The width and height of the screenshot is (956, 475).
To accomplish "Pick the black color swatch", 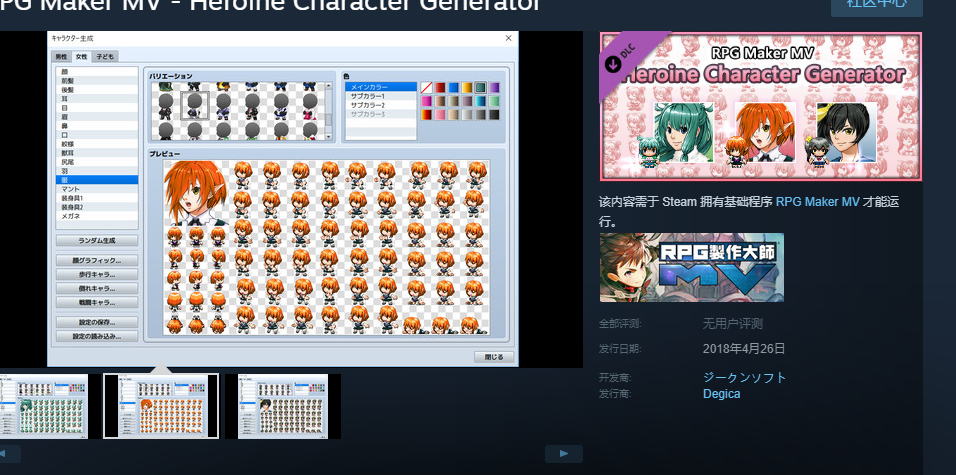I will [494, 115].
